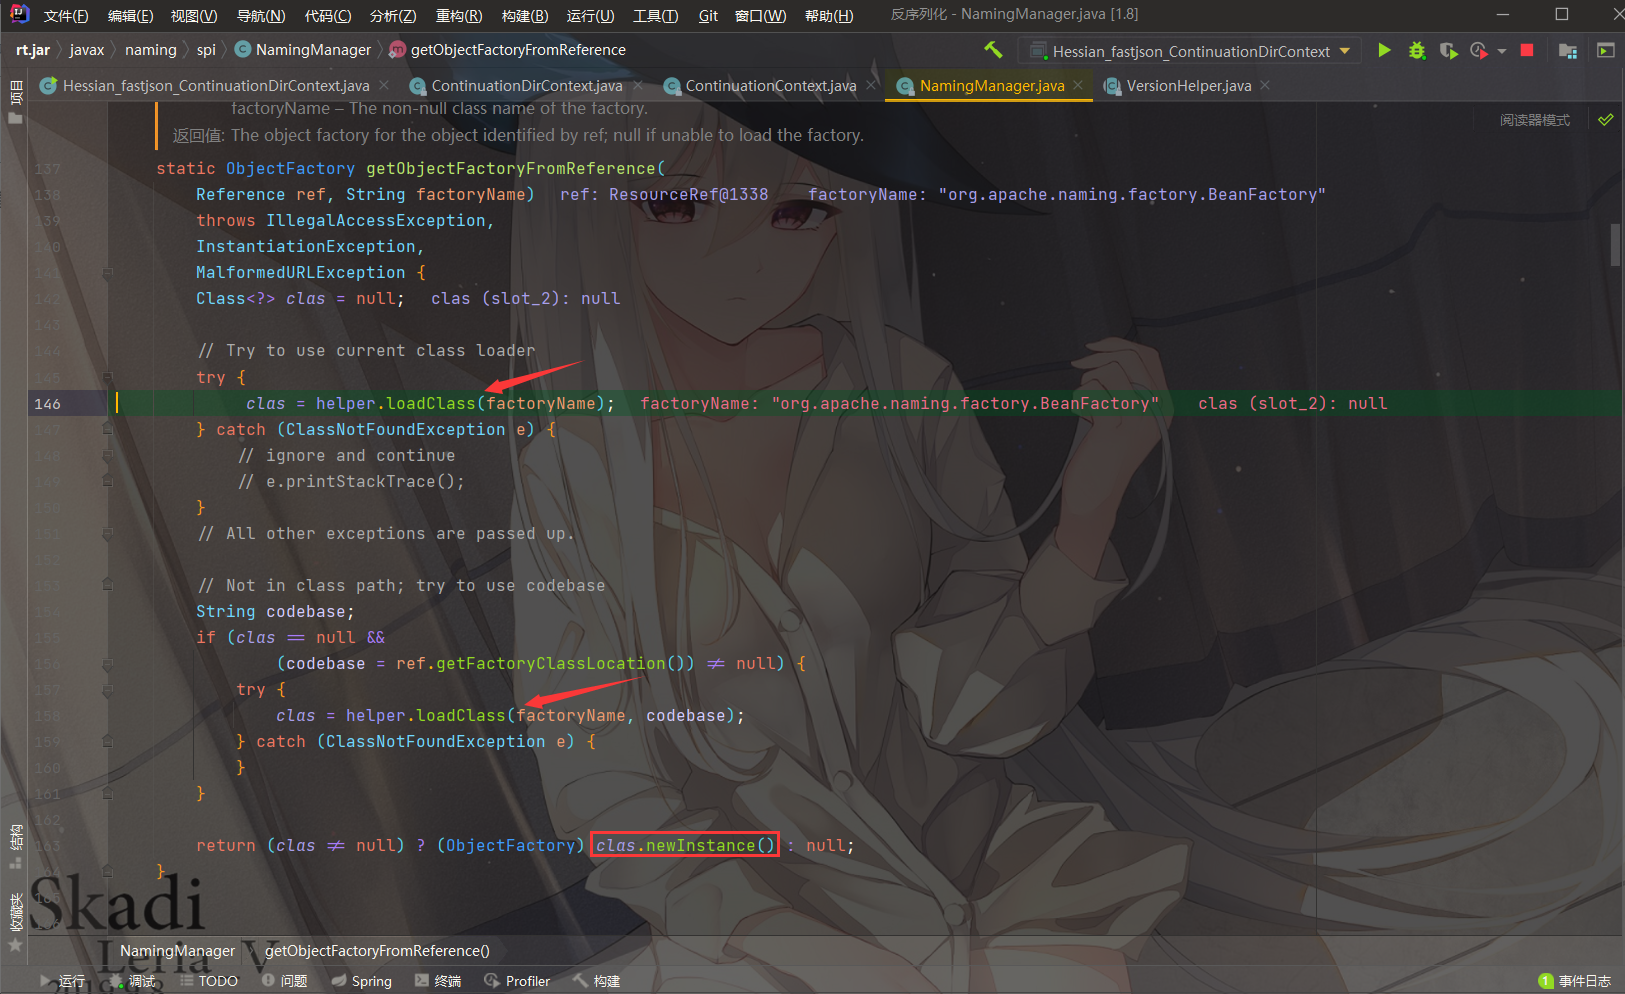This screenshot has height=994, width=1625.
Task: Open the event log at bottom right
Action: tap(1575, 981)
